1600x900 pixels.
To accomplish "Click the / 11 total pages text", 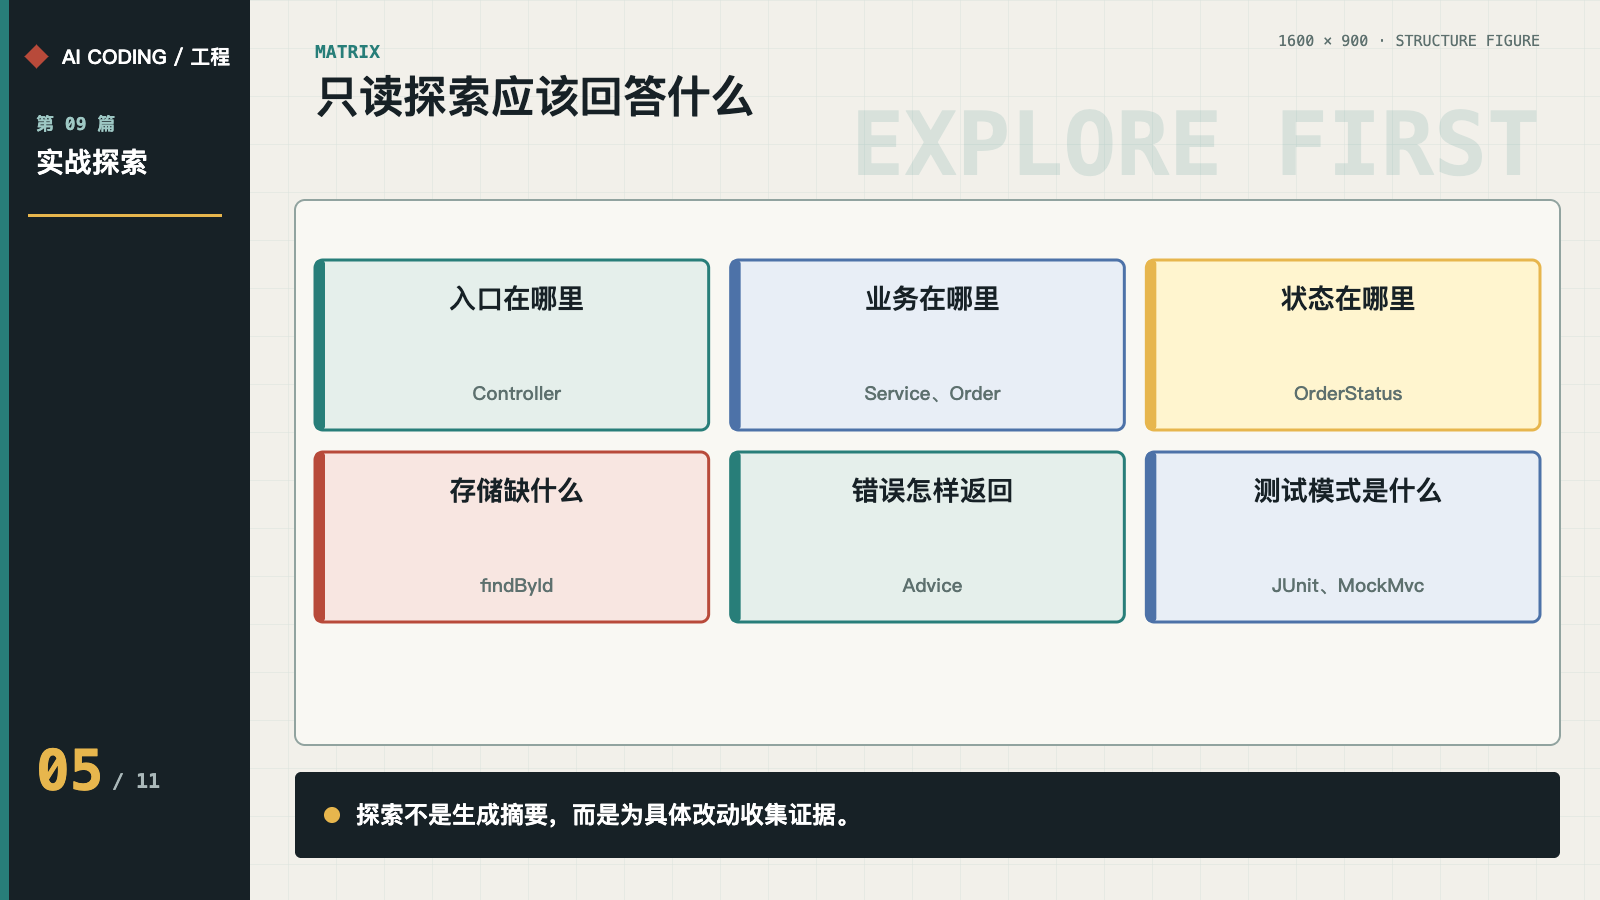I will point(136,781).
